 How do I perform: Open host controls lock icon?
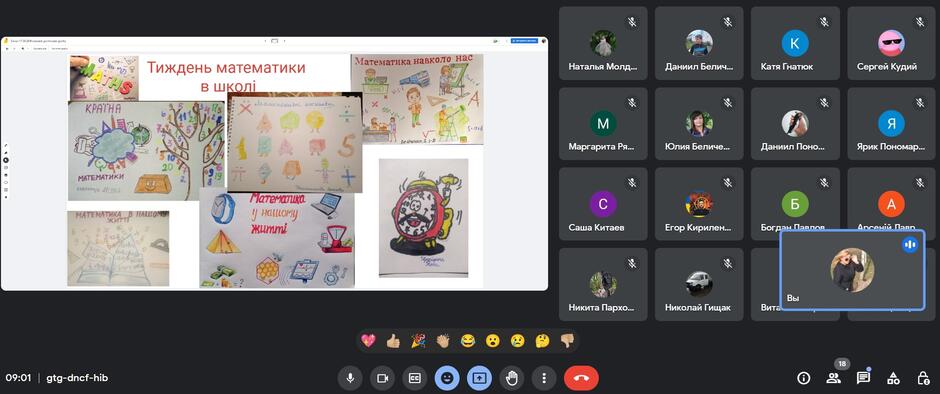pyautogui.click(x=923, y=378)
